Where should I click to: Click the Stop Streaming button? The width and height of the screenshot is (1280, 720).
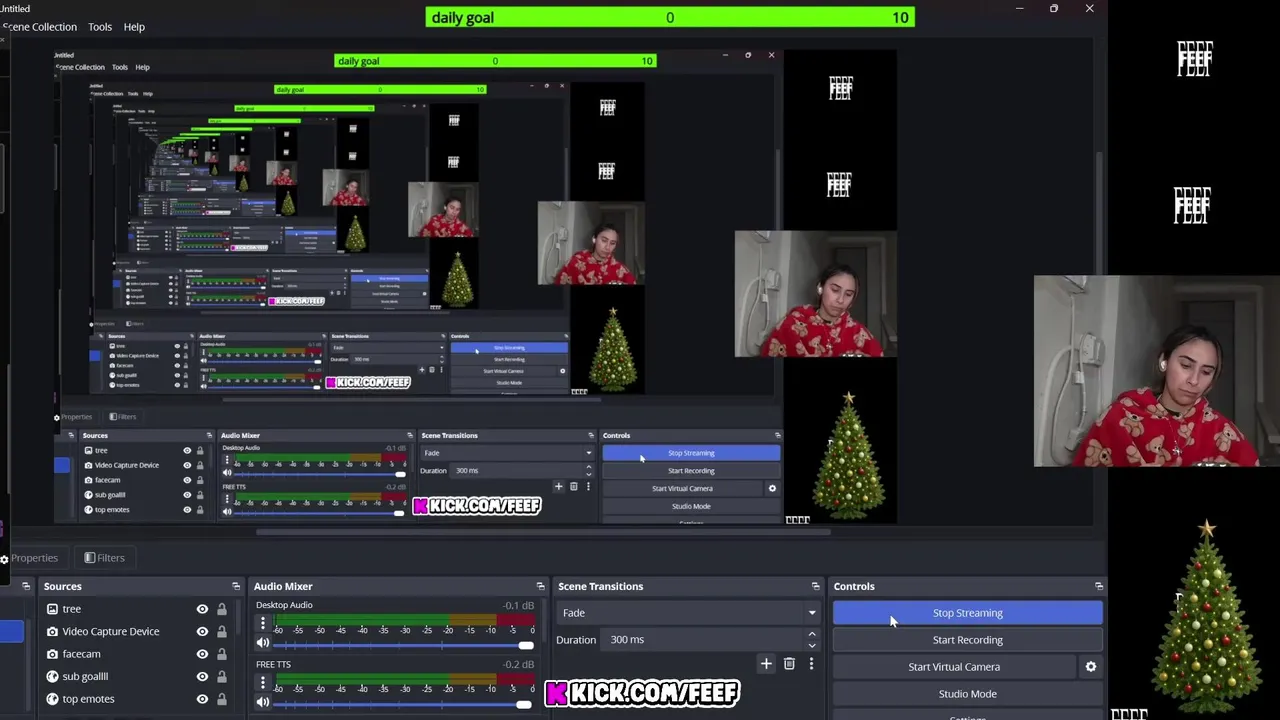[x=967, y=613]
